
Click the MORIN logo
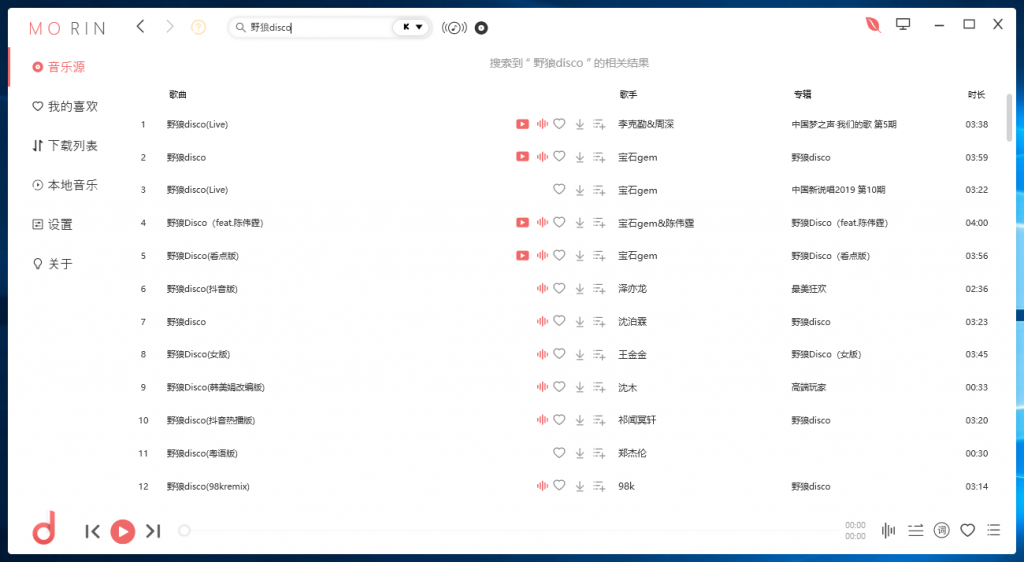[x=67, y=28]
